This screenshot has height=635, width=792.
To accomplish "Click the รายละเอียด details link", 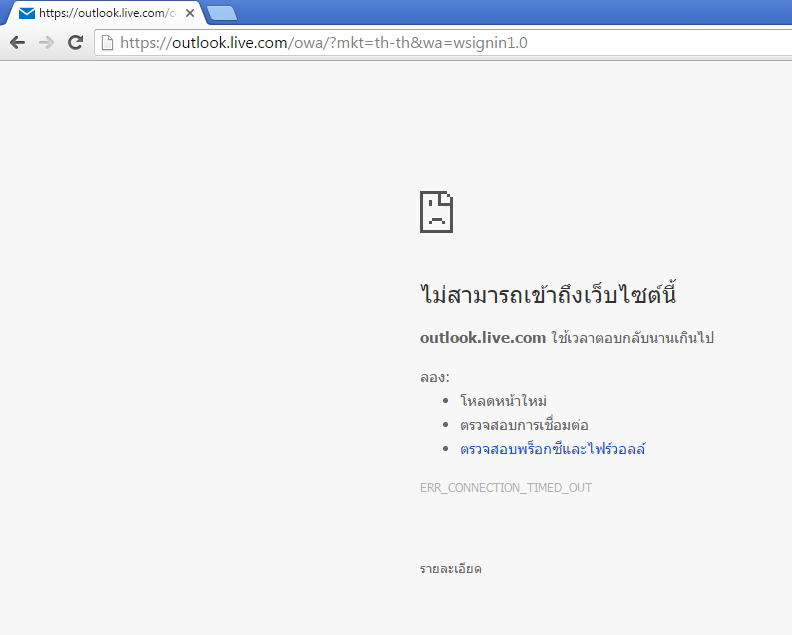I will point(451,569).
